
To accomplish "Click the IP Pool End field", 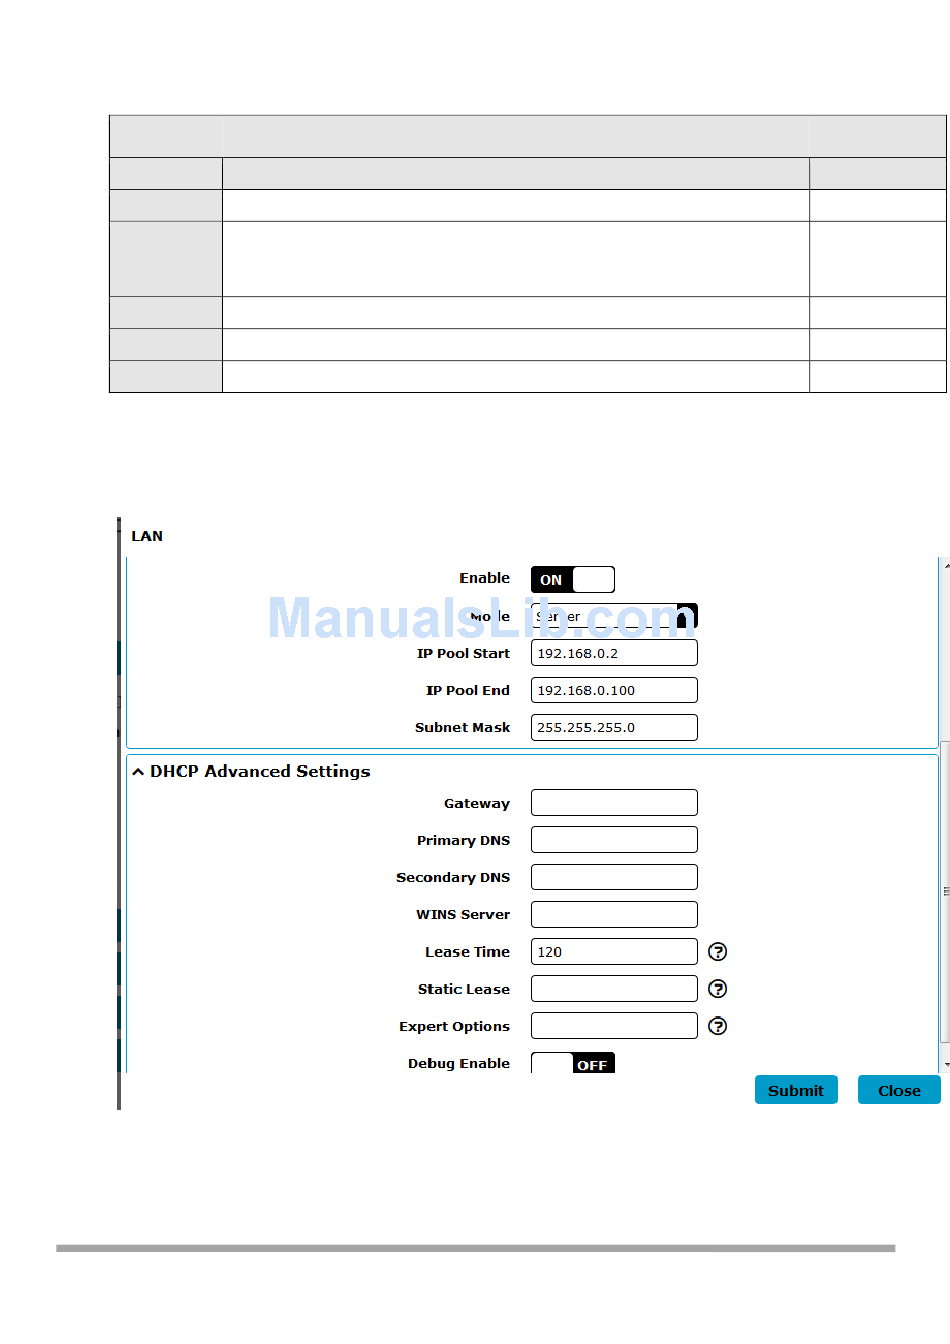I will click(x=613, y=690).
